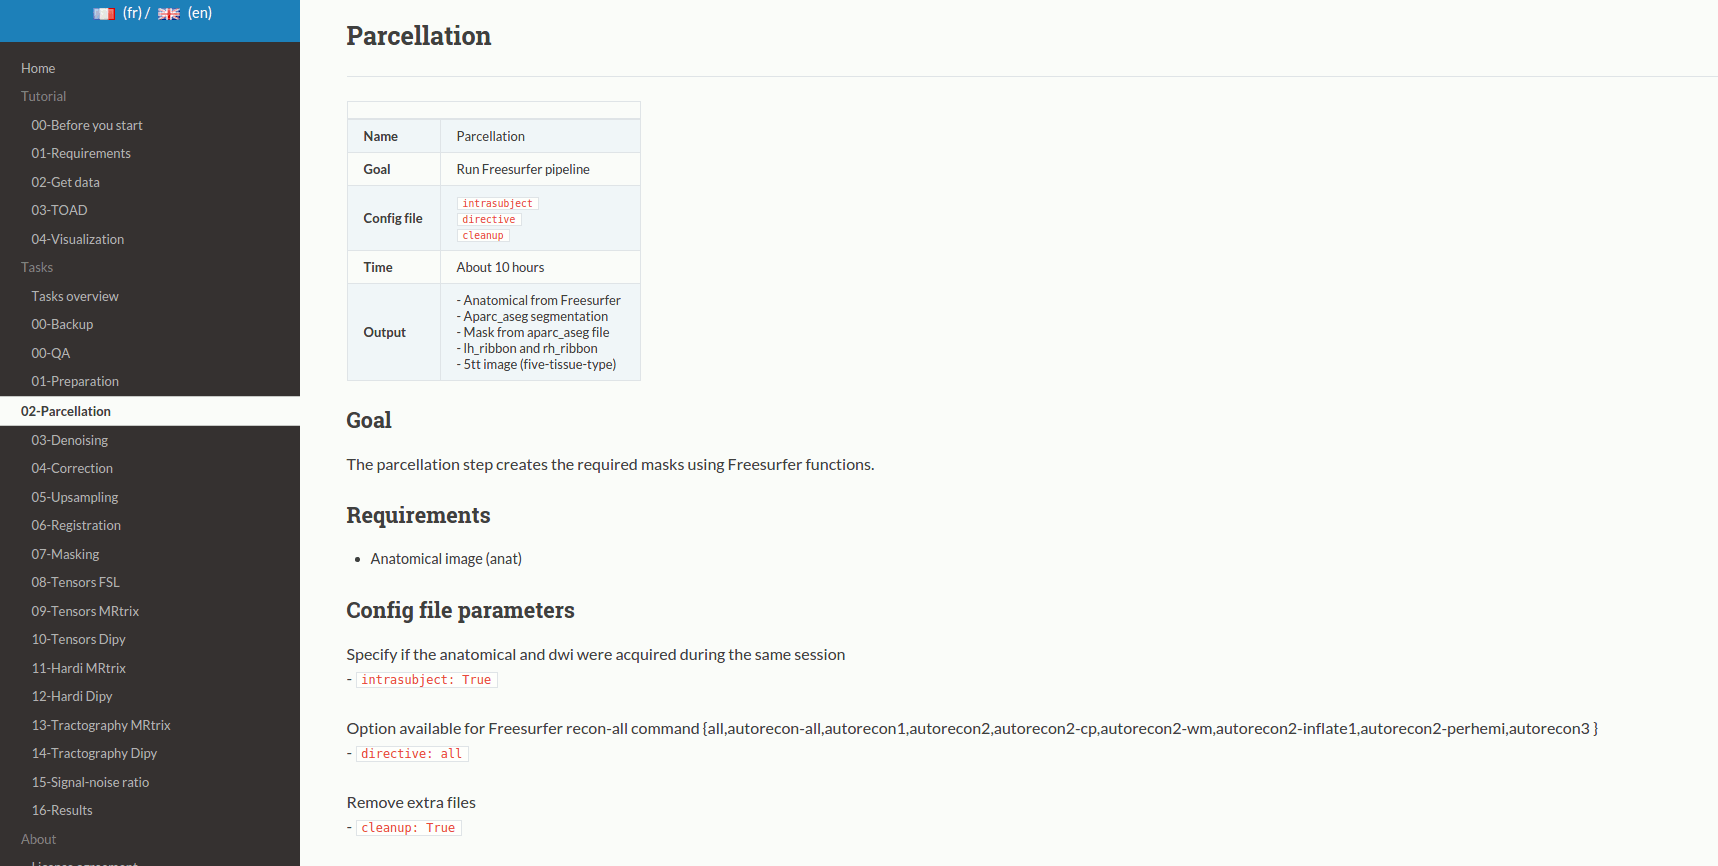Select the (fr) language link
The width and height of the screenshot is (1718, 866).
click(133, 13)
